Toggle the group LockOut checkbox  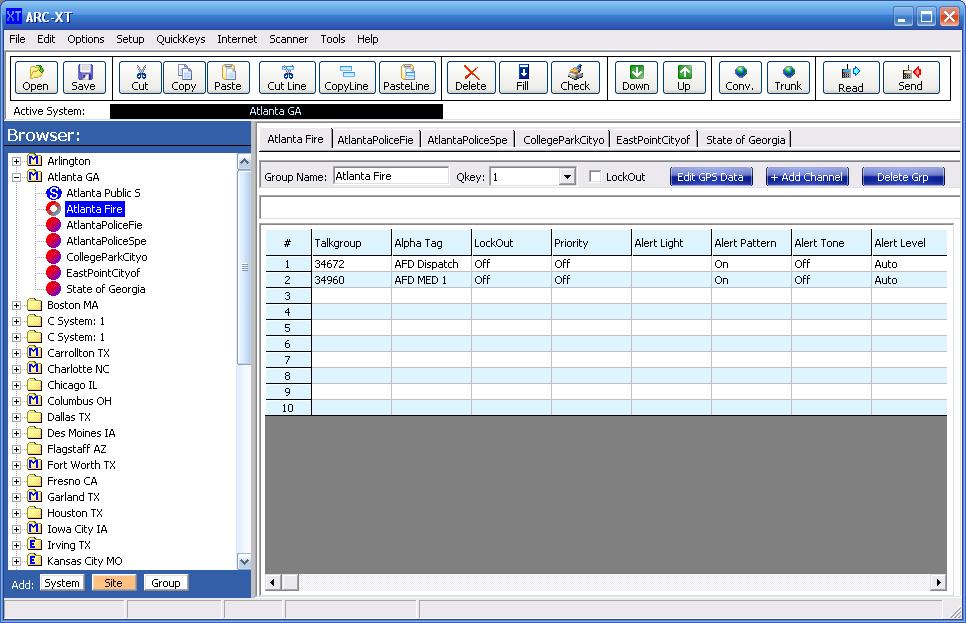tap(595, 176)
